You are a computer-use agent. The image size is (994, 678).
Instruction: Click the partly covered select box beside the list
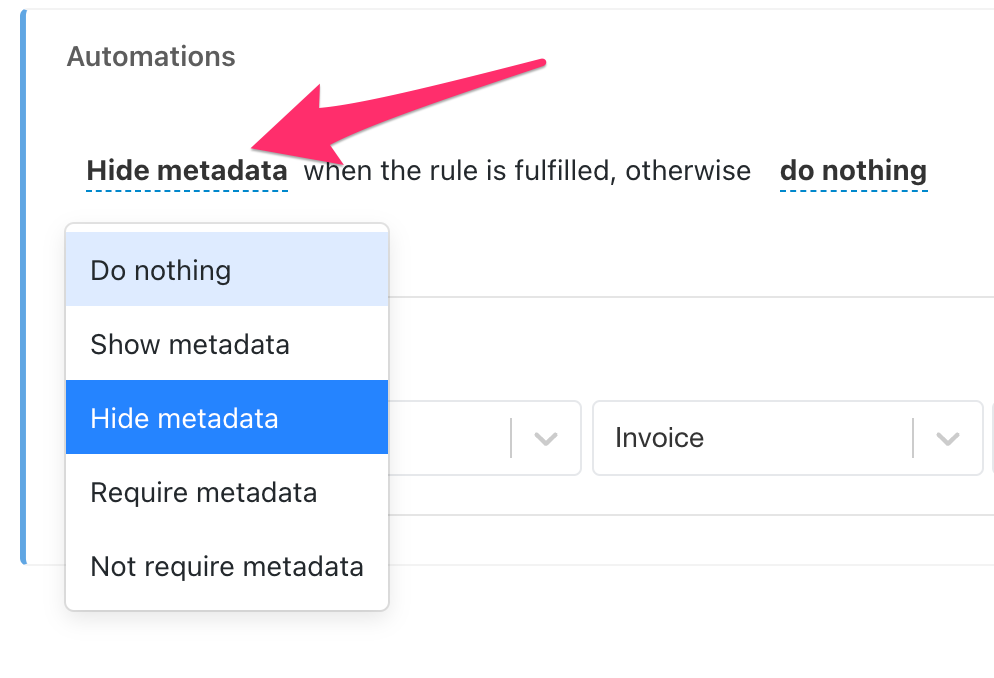[485, 438]
